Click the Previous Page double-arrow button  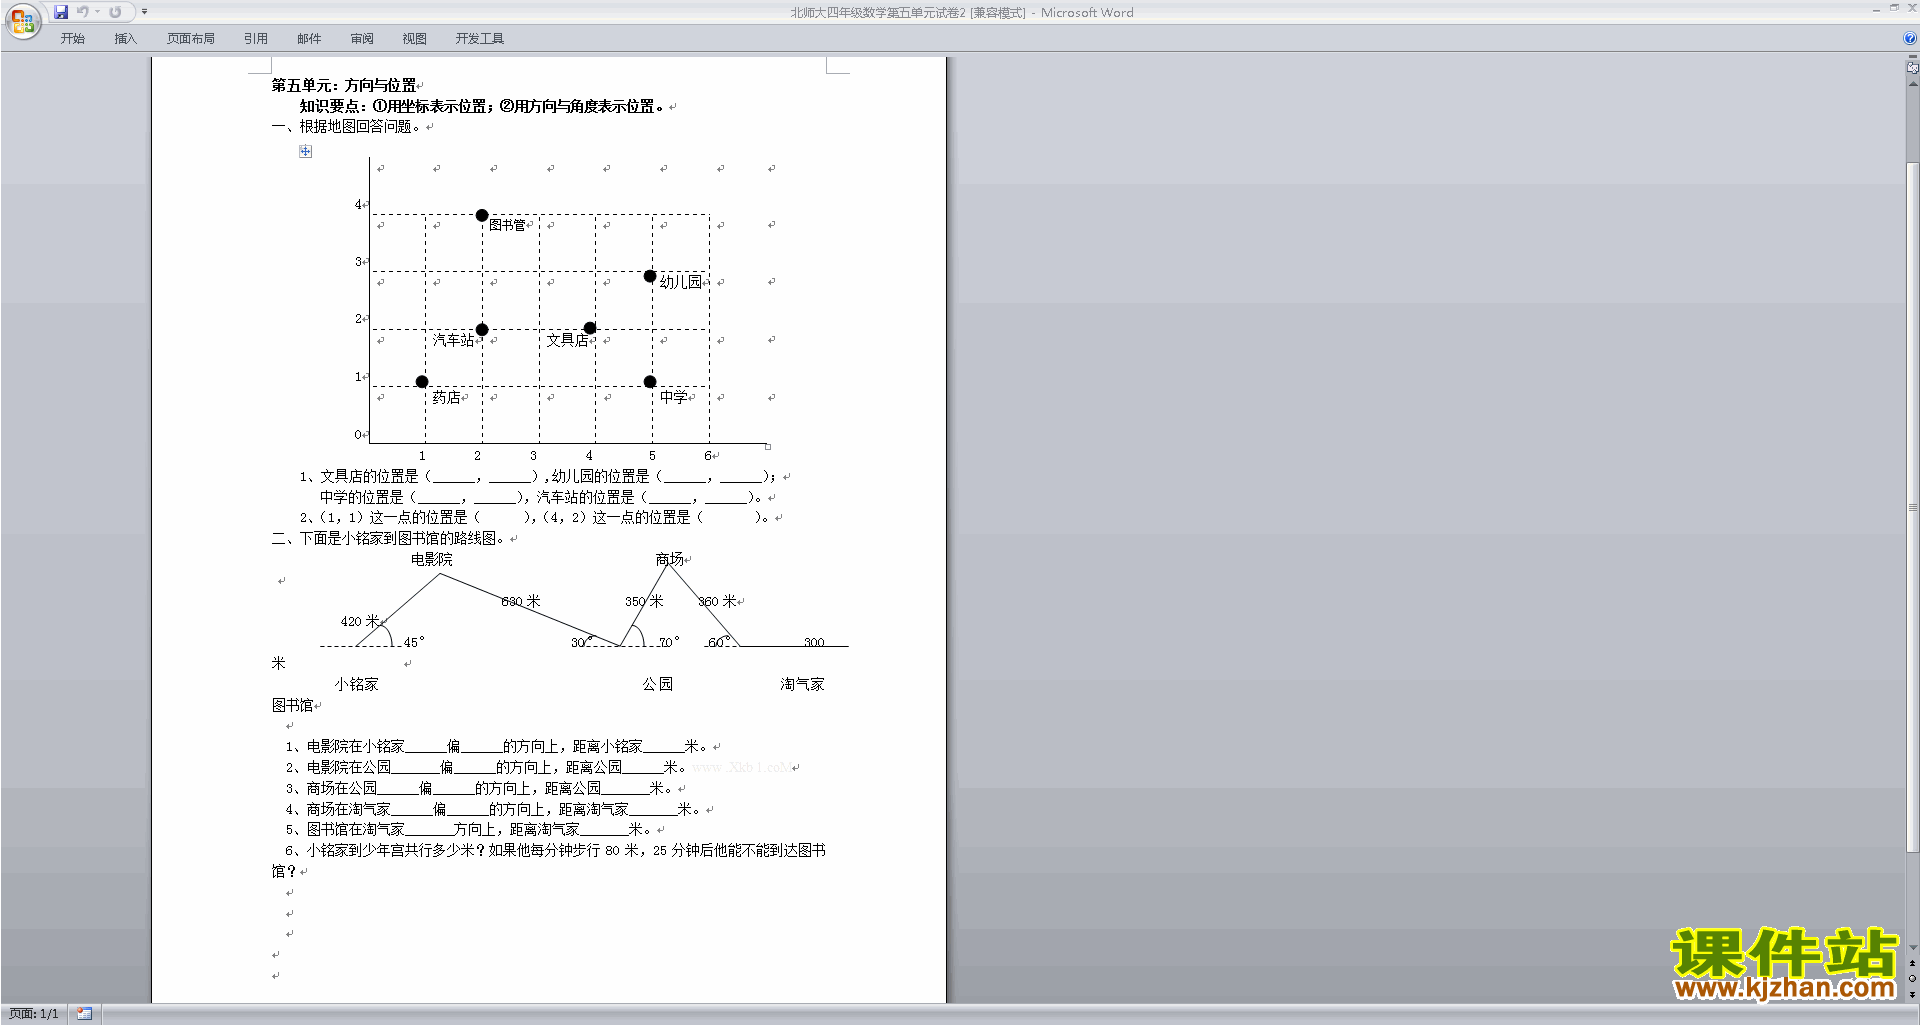1913,964
